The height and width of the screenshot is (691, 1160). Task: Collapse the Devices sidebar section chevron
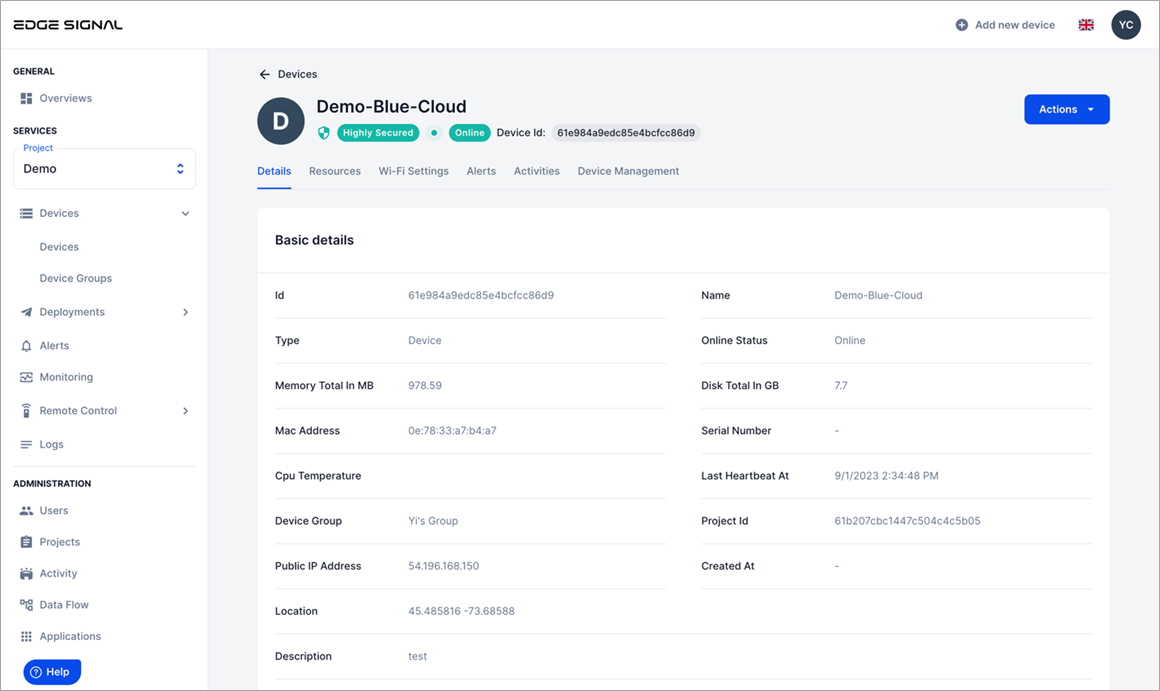click(186, 213)
